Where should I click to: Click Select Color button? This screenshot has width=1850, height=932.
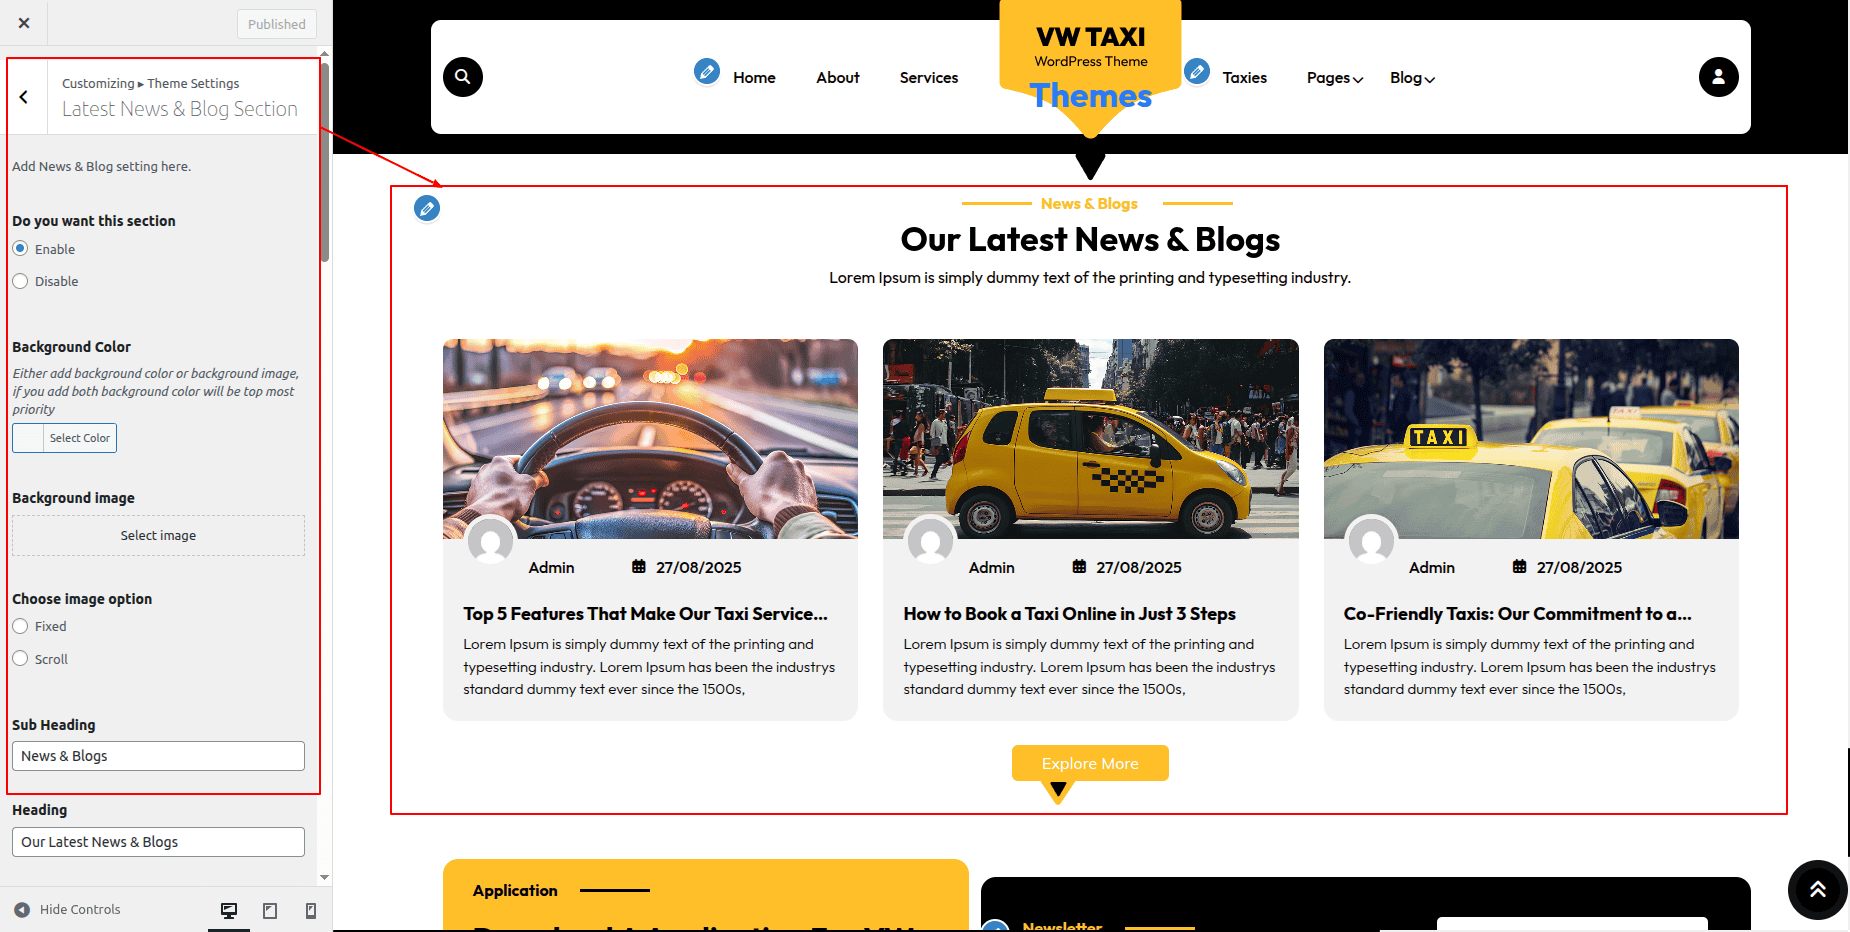(x=80, y=438)
